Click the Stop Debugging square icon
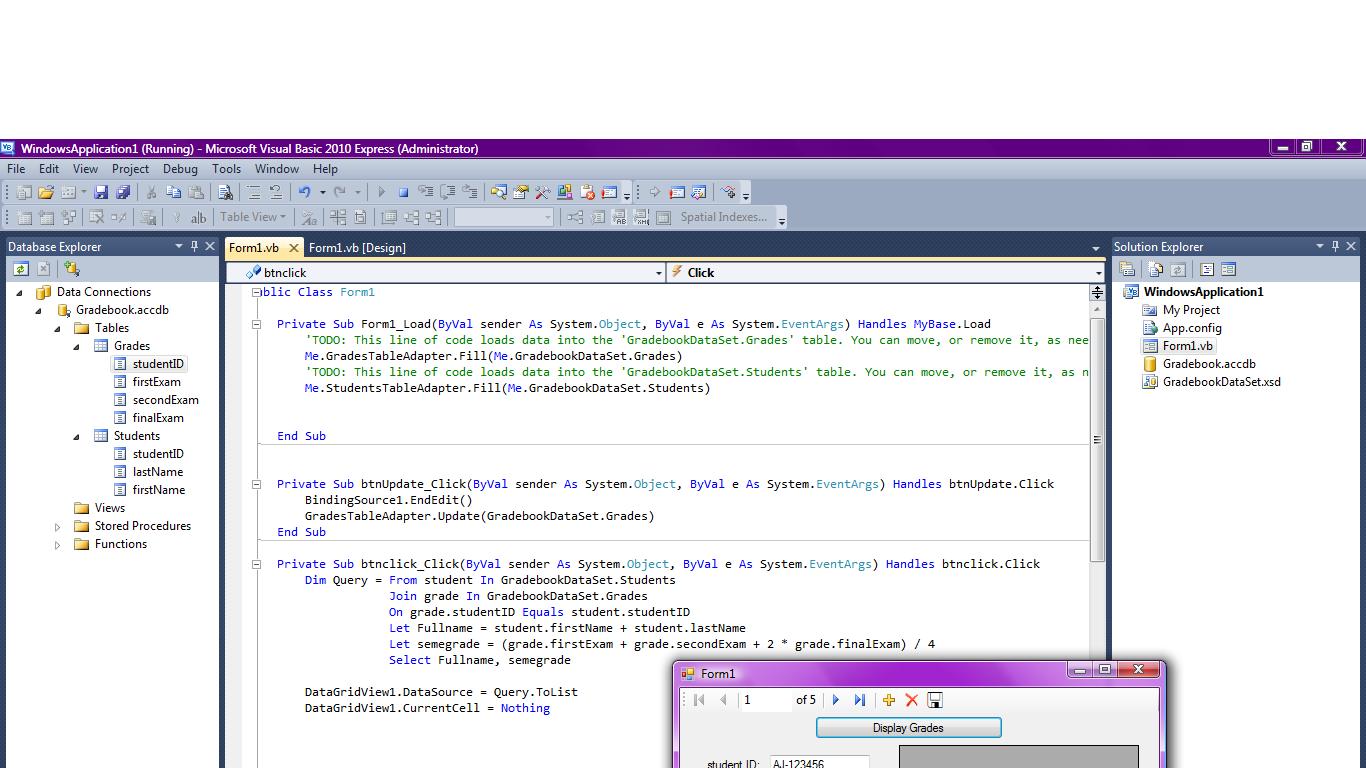Screen dimensions: 1366x768 404,192
